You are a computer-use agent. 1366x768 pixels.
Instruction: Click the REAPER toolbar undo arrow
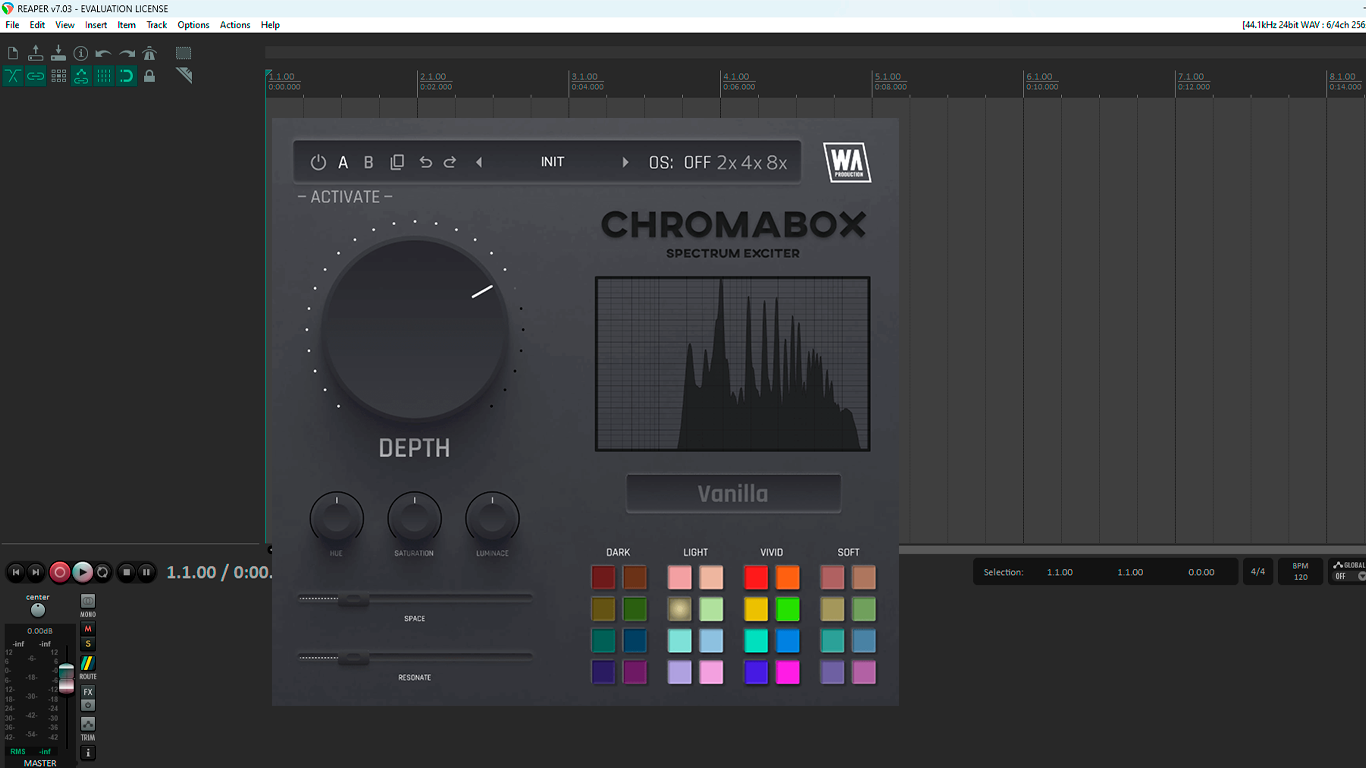pos(104,53)
